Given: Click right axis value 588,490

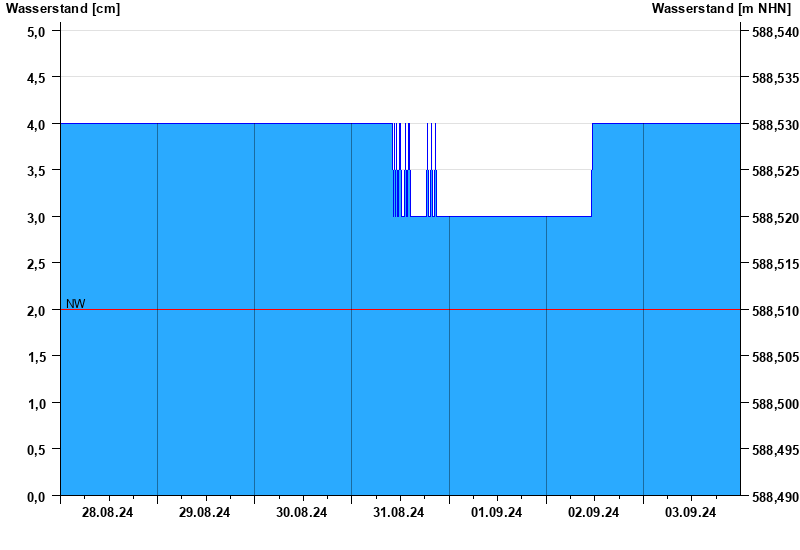Looking at the screenshot, I should tap(776, 497).
